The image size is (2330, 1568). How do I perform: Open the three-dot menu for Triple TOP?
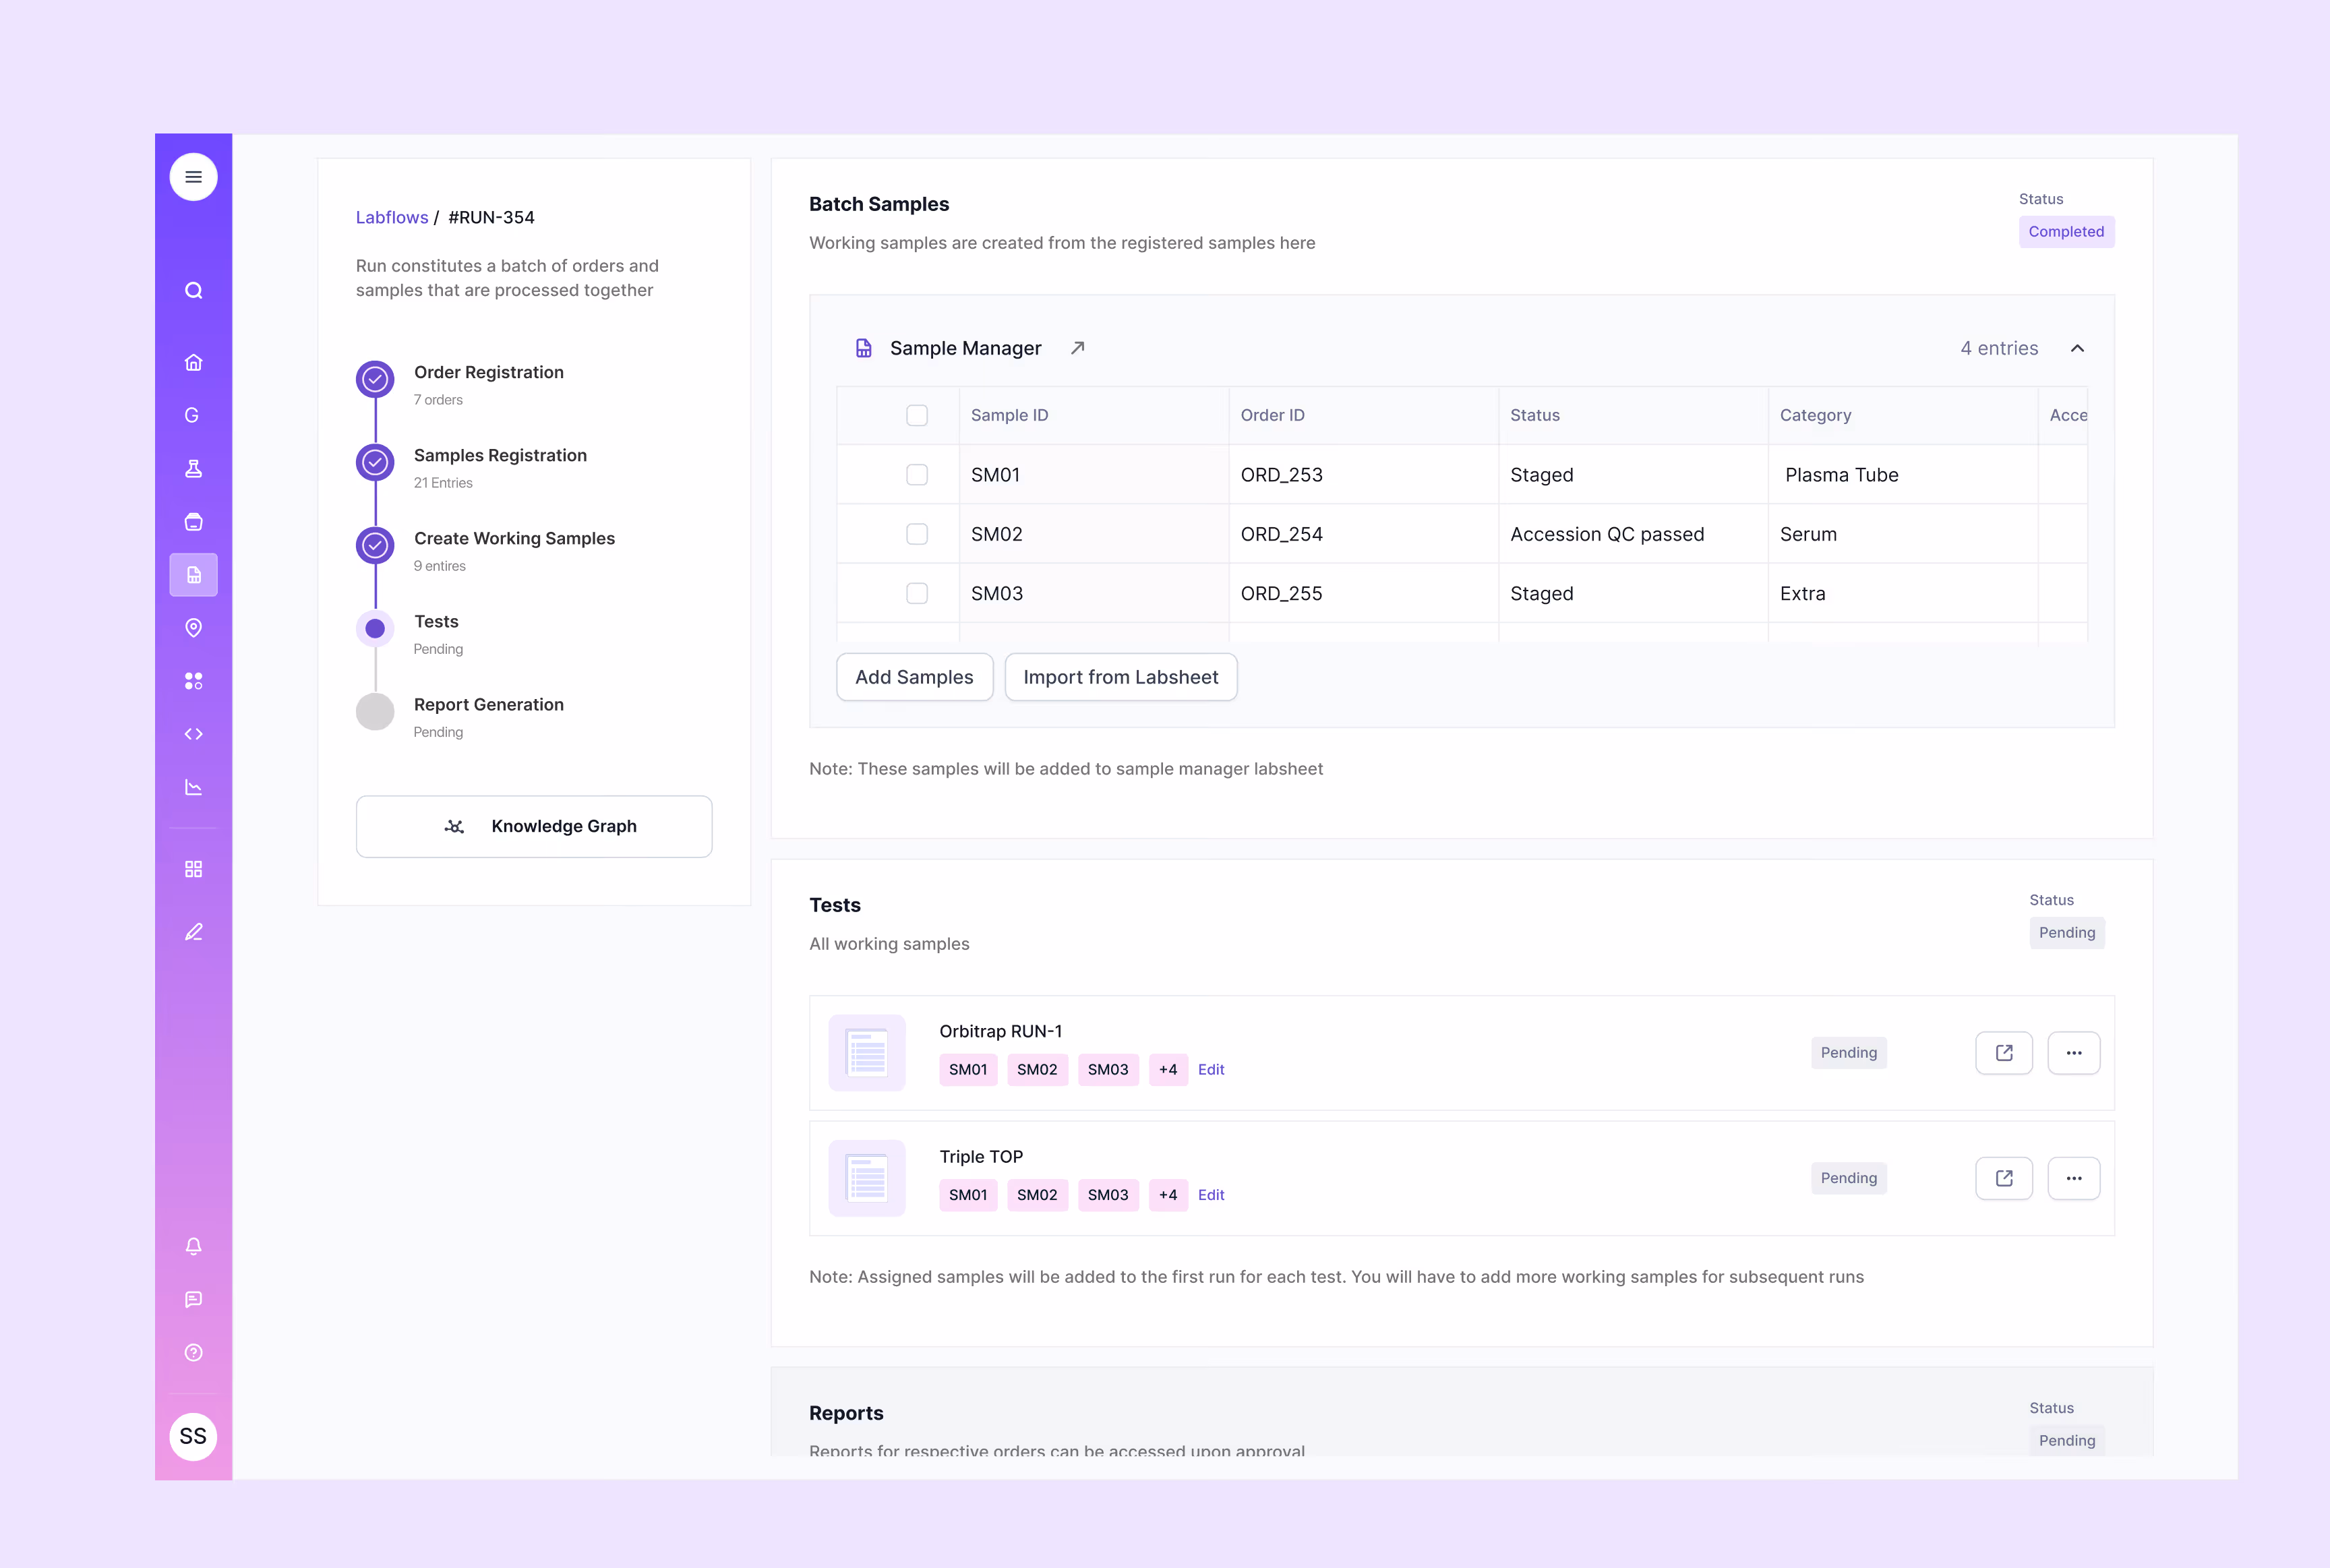(2074, 1178)
